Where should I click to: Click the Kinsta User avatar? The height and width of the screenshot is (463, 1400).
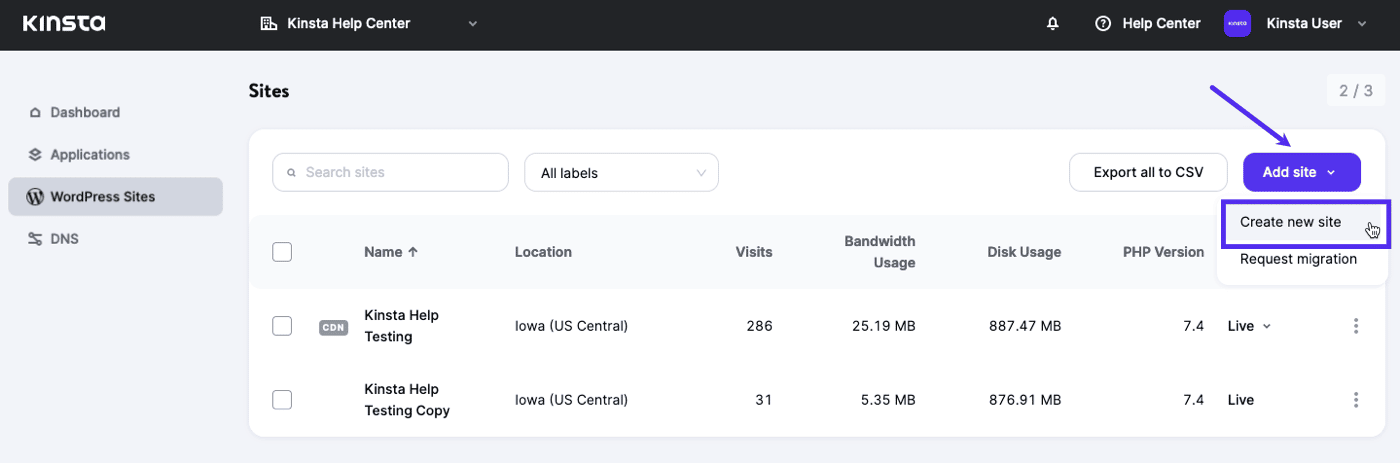pyautogui.click(x=1237, y=24)
